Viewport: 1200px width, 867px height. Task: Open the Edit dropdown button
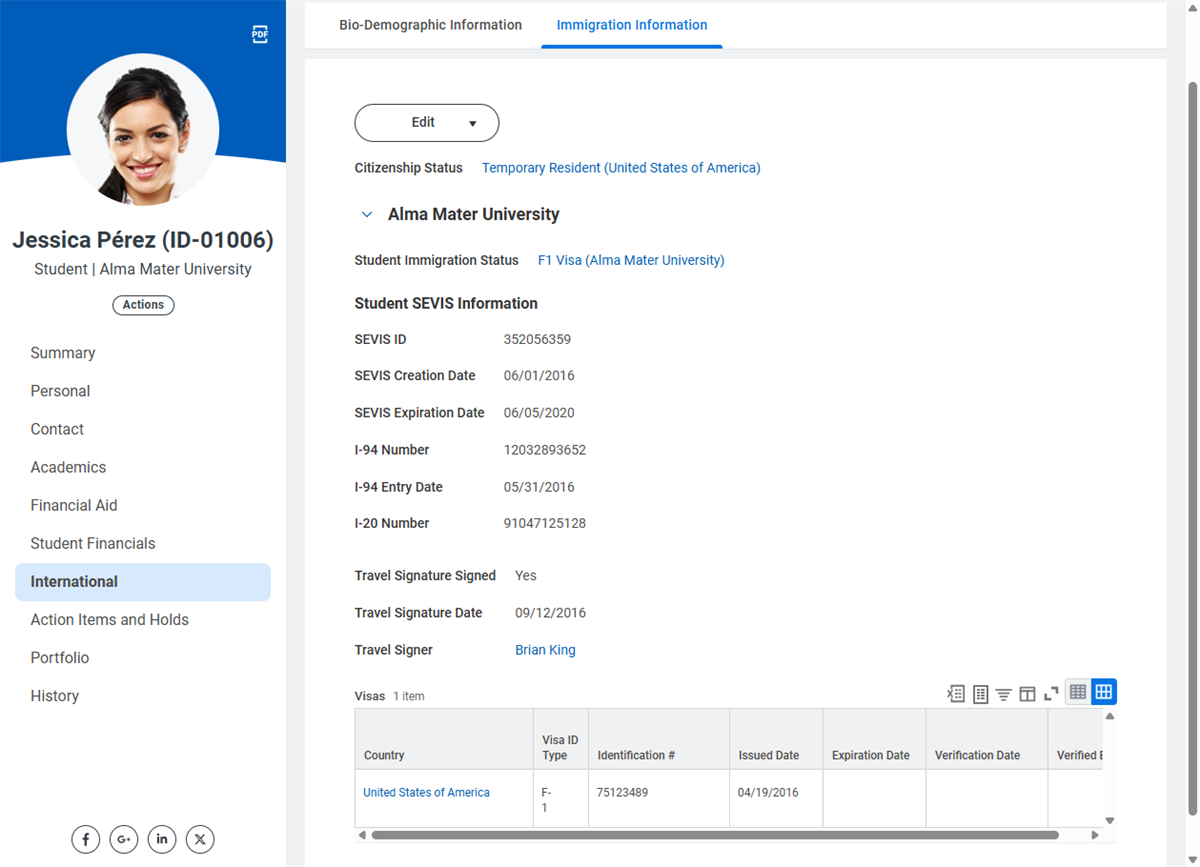pos(427,122)
